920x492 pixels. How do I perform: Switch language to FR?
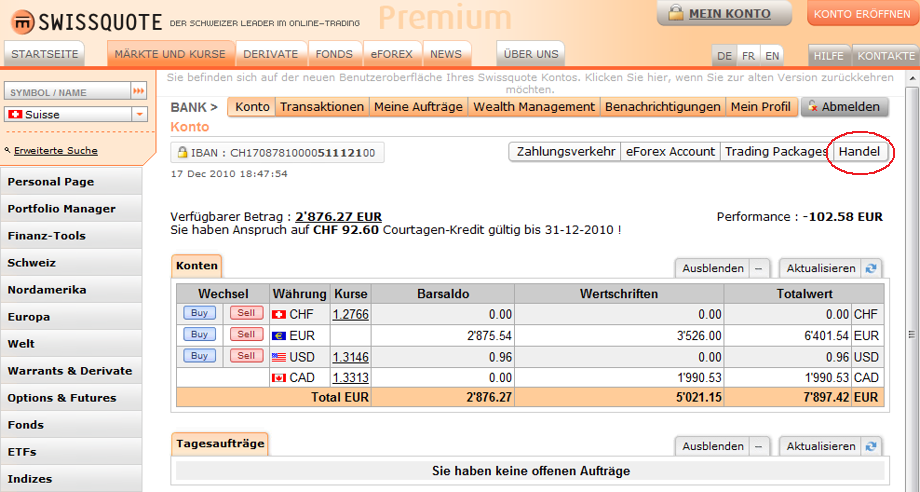coord(748,56)
